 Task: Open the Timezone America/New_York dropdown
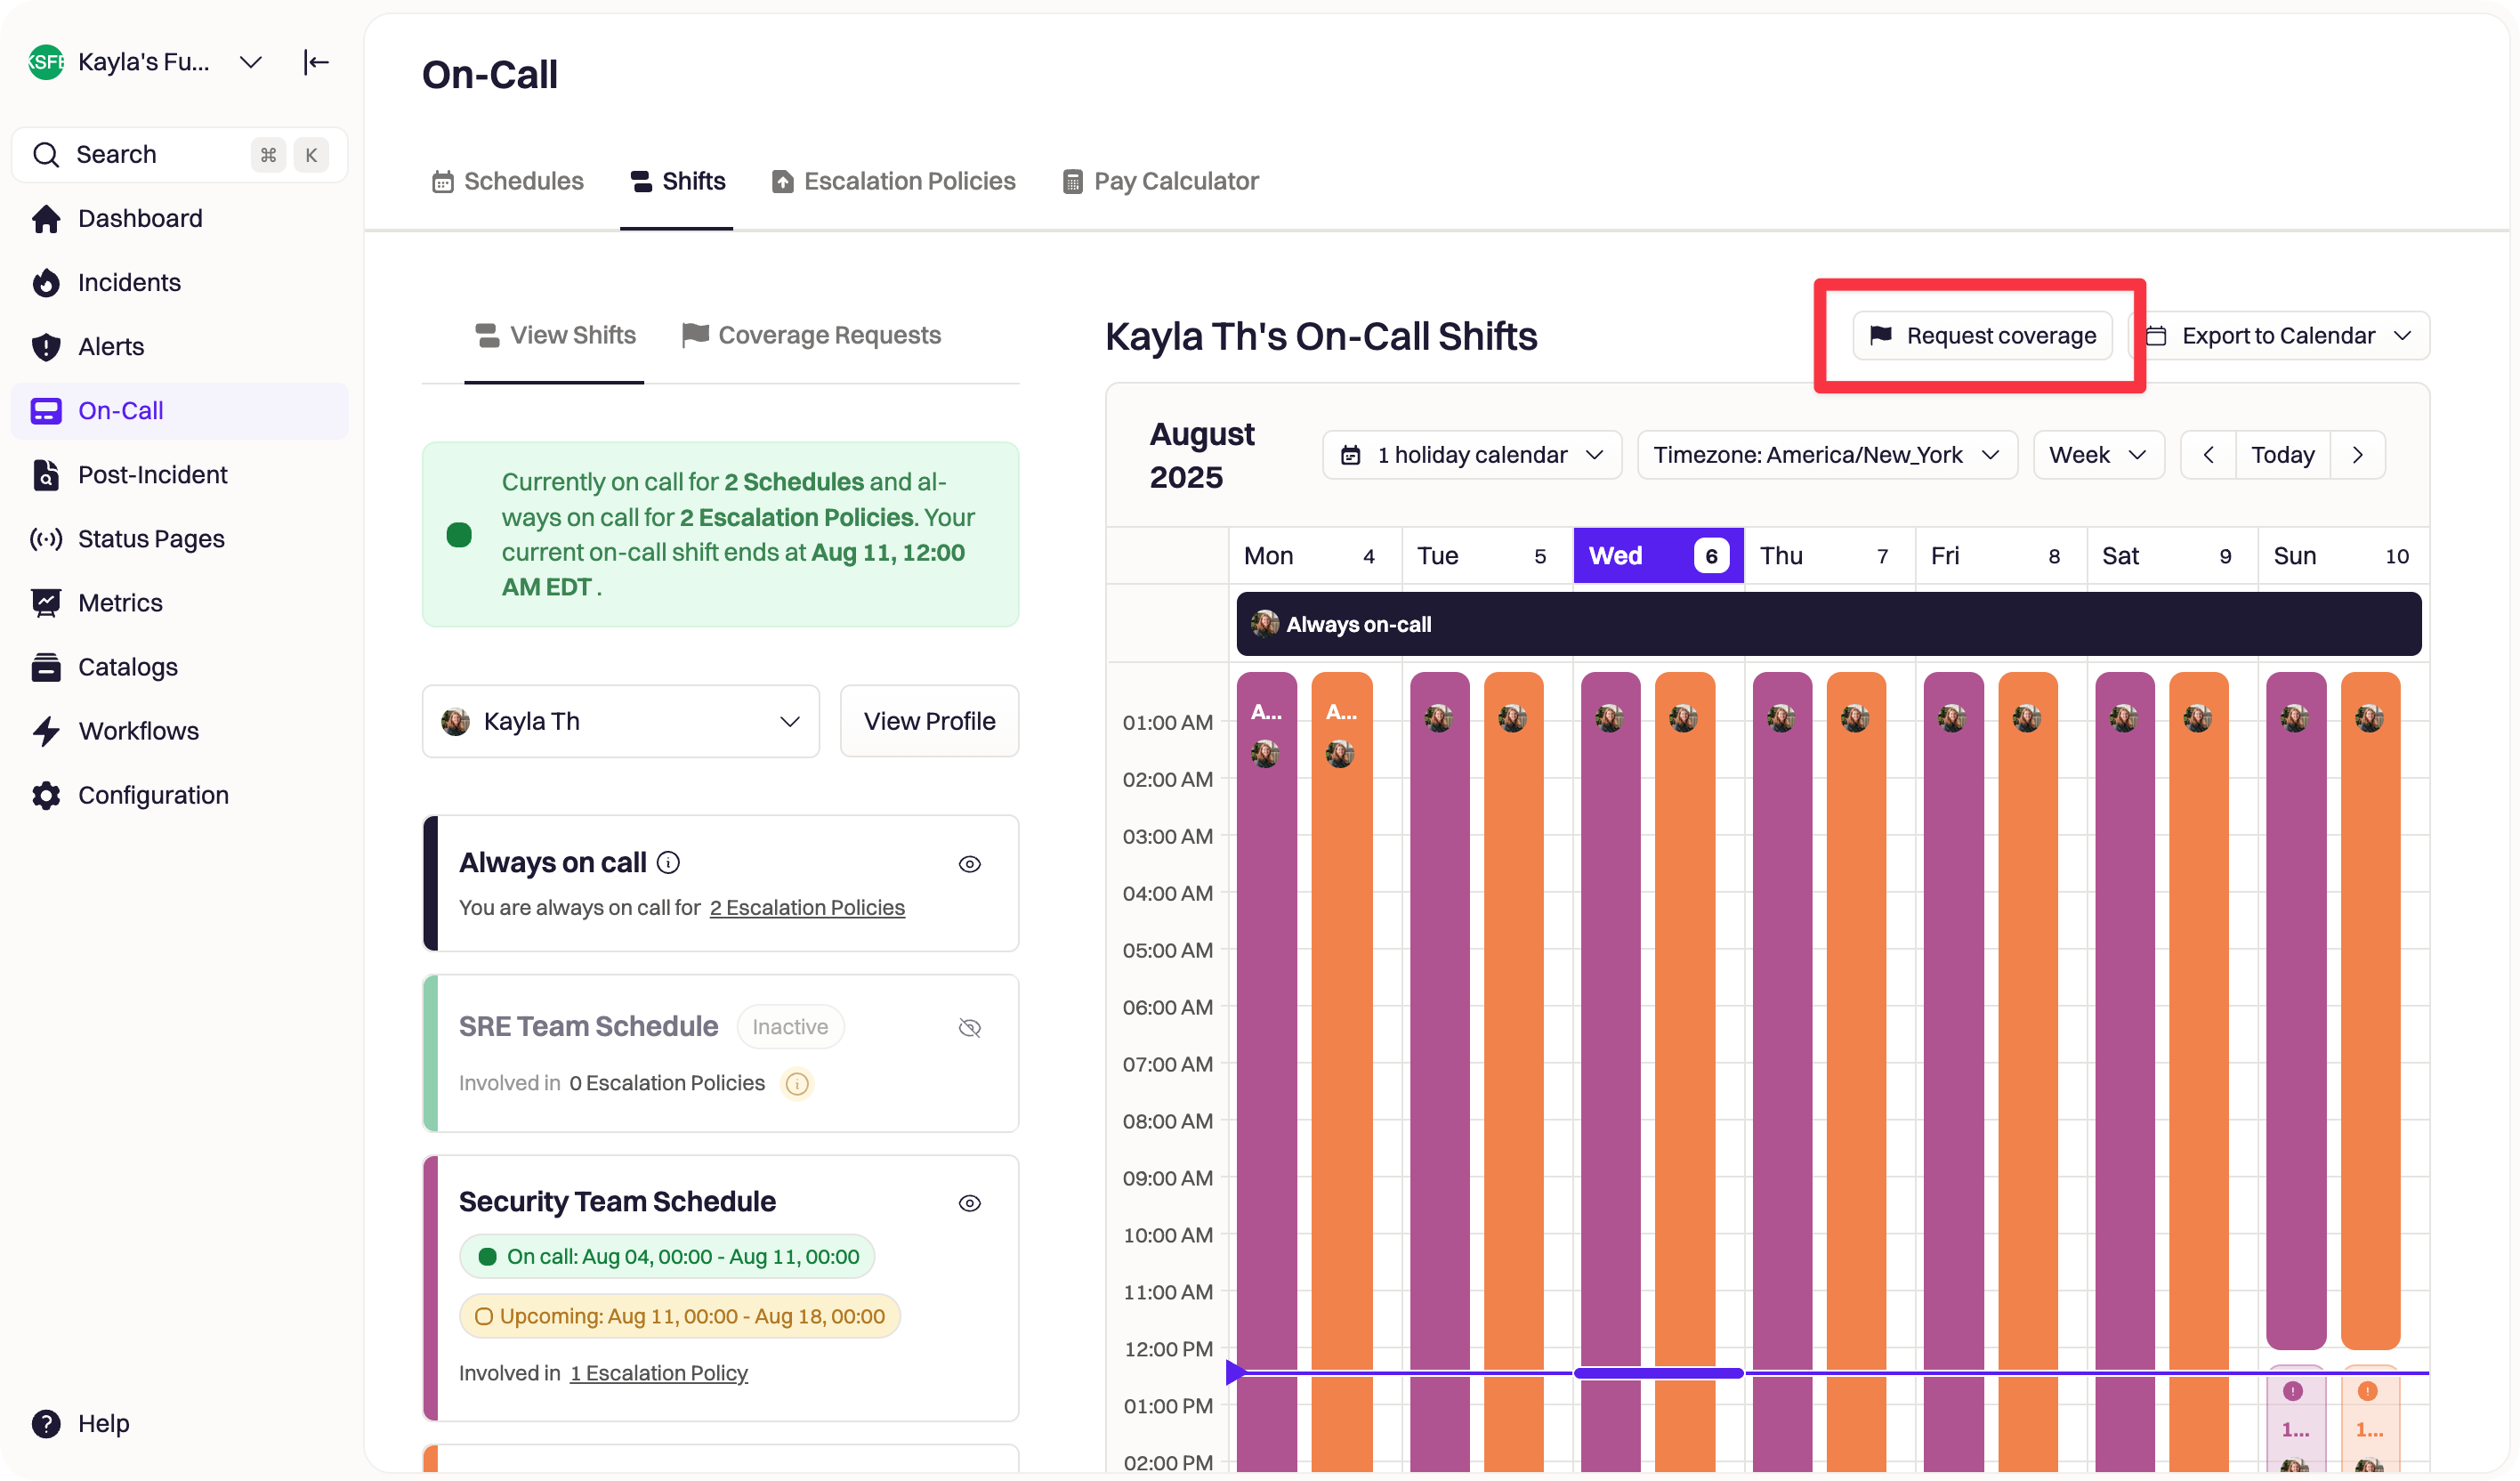1827,455
